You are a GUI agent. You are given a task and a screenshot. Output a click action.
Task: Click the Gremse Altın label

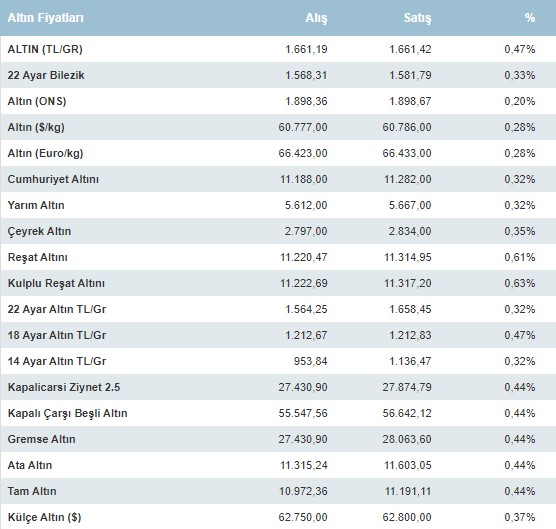click(41, 439)
